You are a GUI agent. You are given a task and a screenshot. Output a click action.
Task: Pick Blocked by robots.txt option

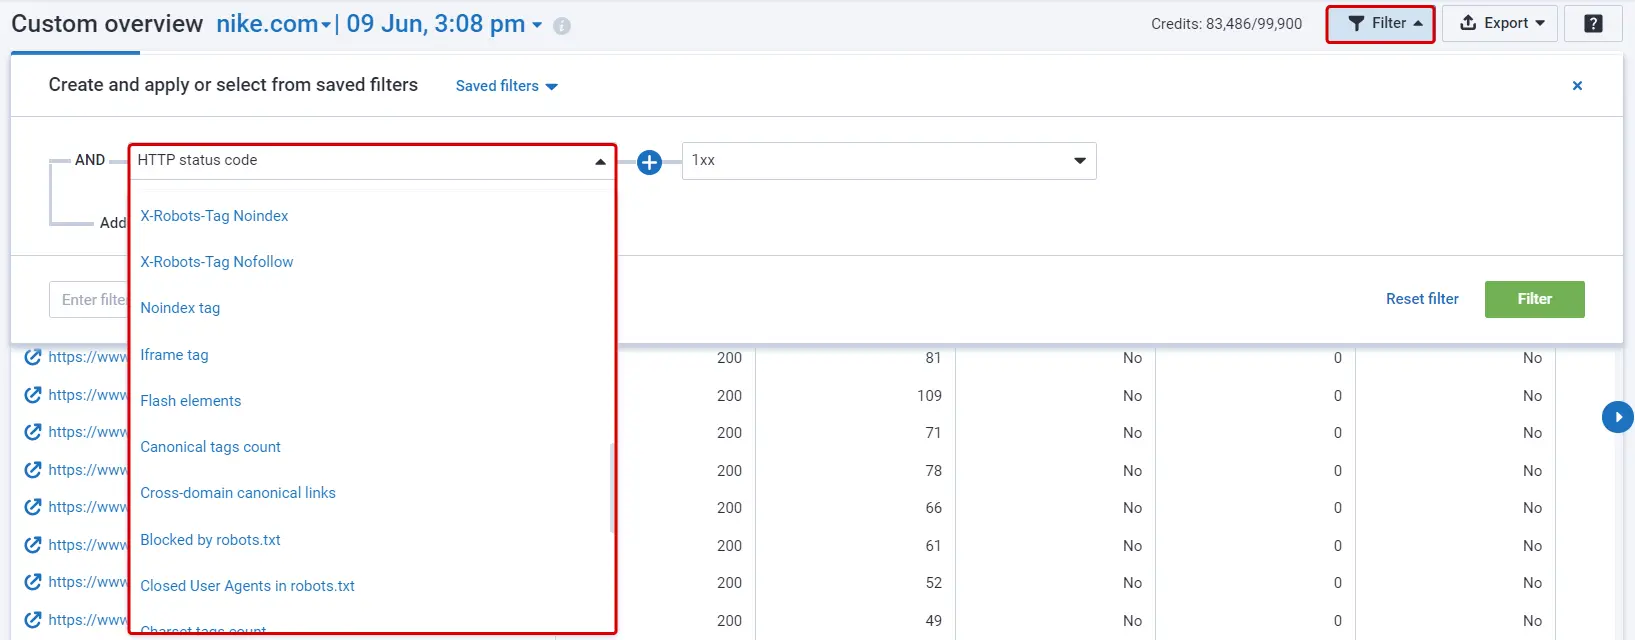(210, 540)
